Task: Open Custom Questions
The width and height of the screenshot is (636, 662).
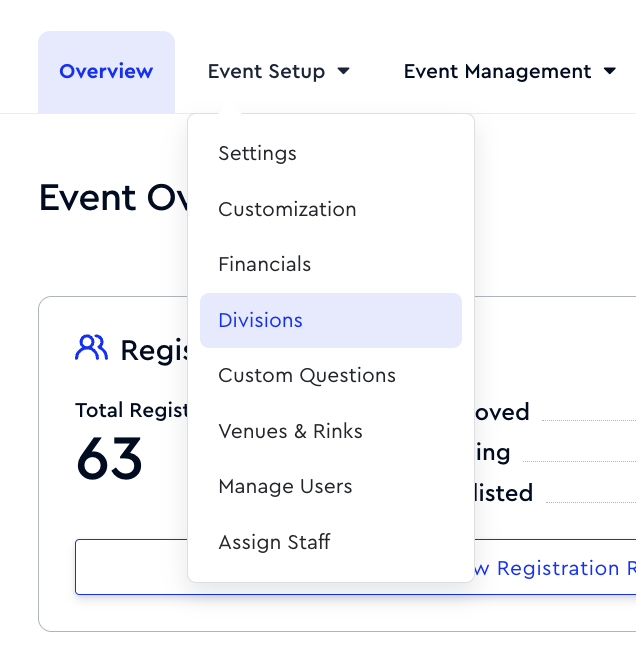Action: pos(331,376)
